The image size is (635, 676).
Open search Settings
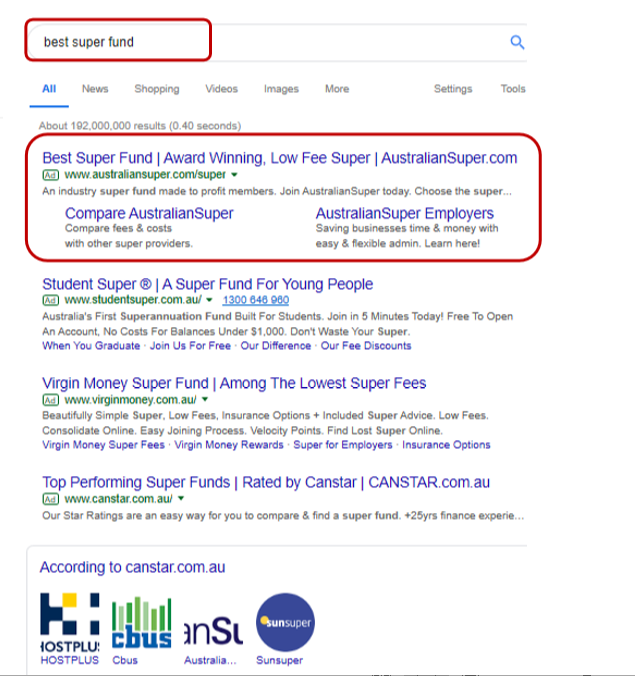tap(453, 89)
